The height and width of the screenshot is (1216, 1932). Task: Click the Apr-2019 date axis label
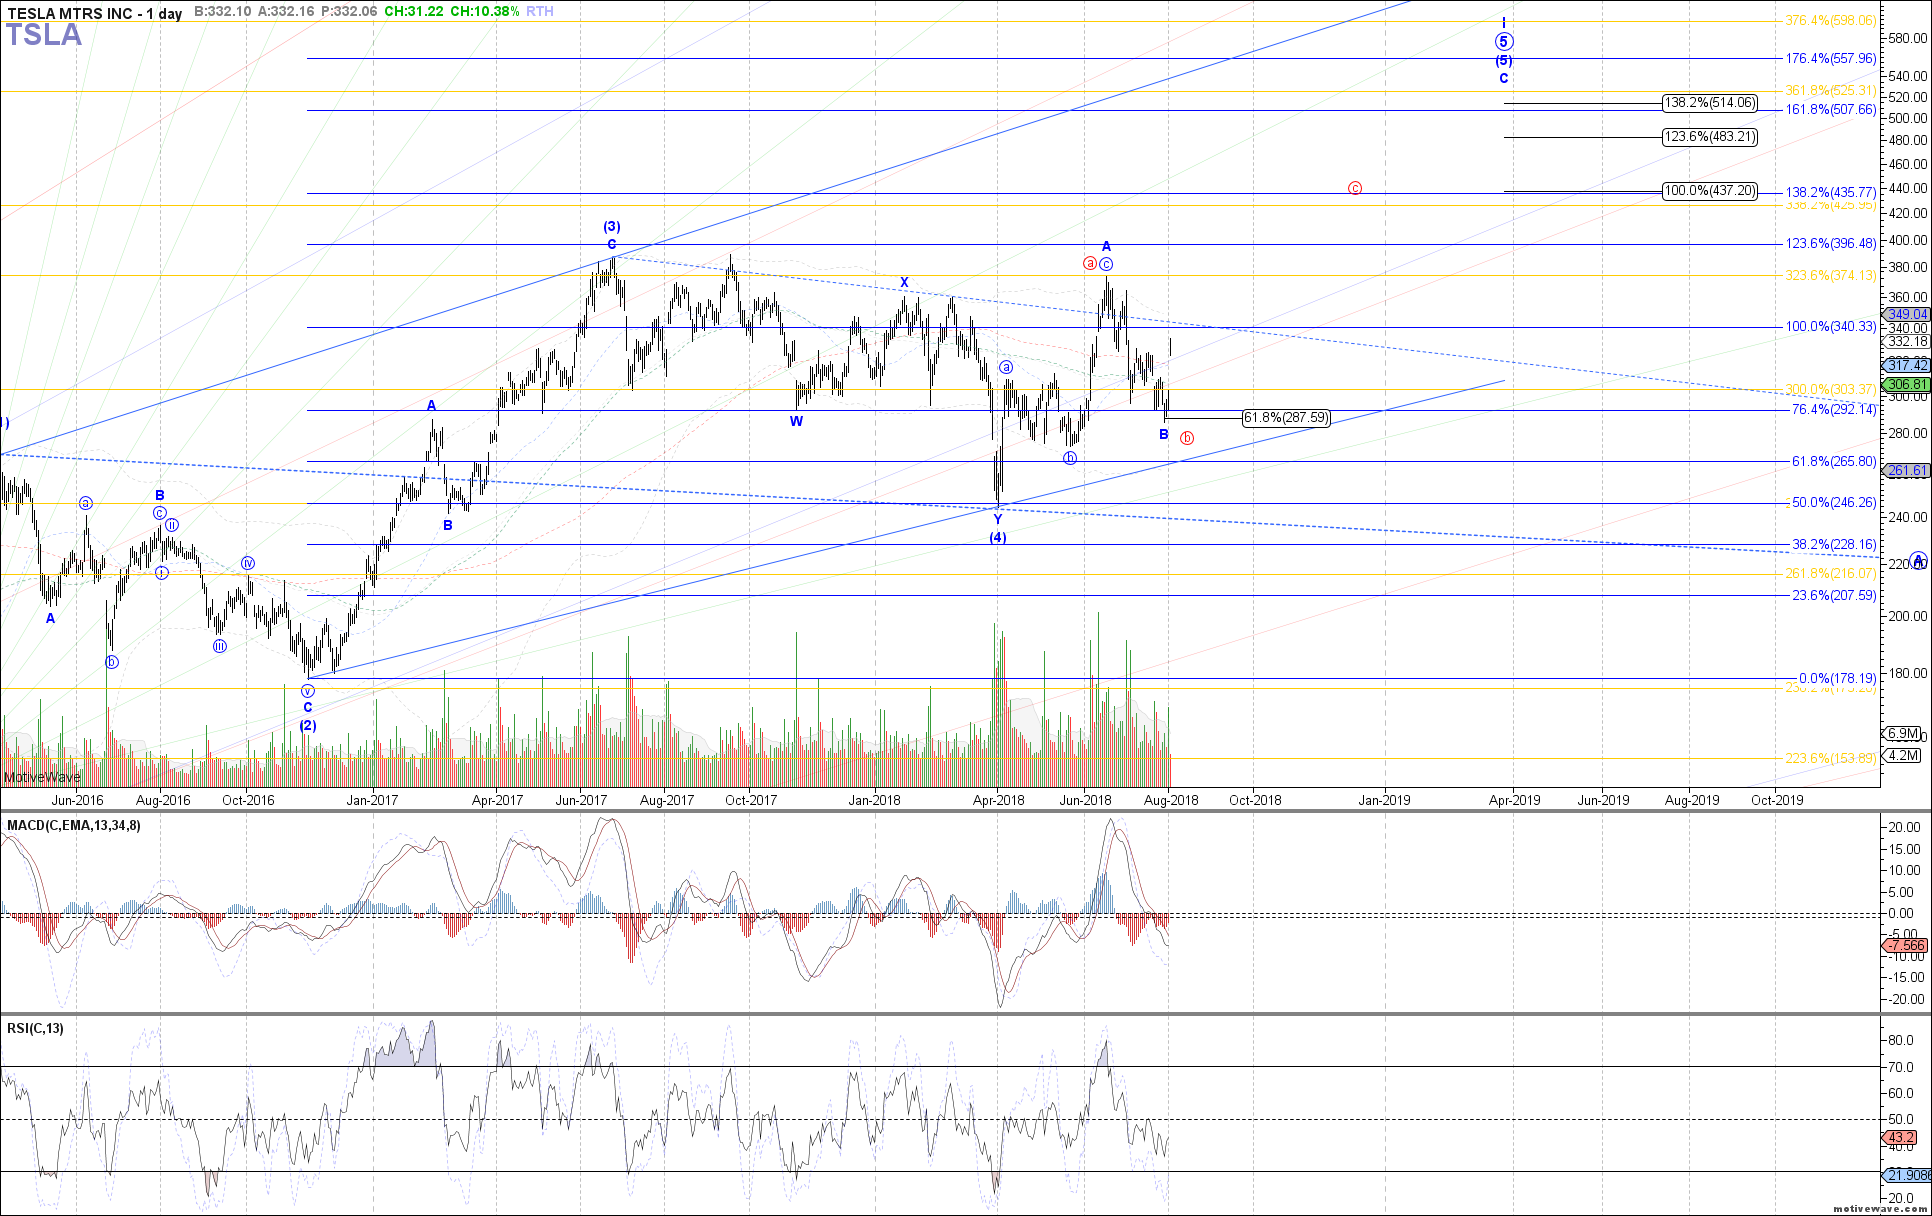(1515, 800)
